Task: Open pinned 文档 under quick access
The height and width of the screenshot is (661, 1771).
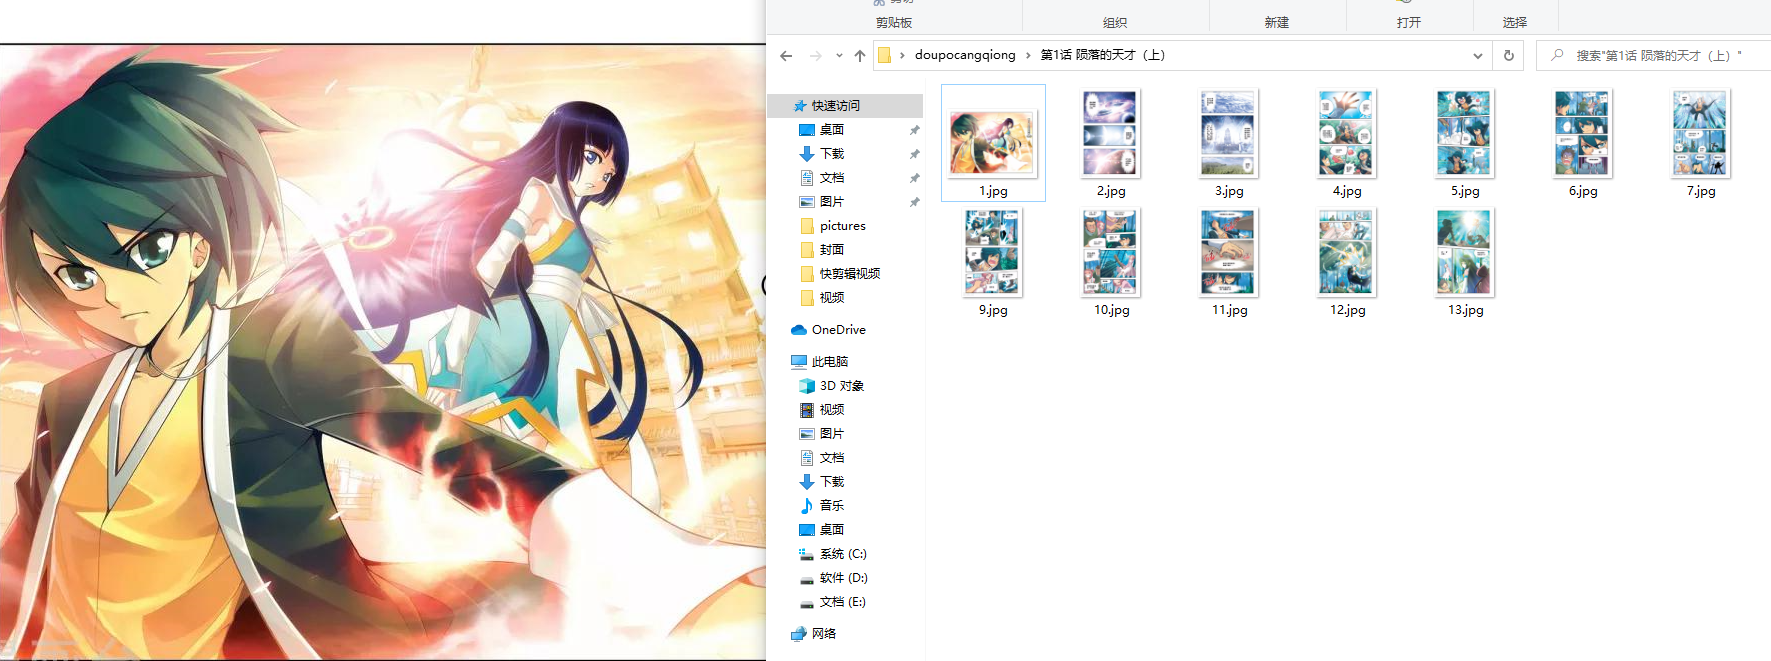Action: point(832,178)
